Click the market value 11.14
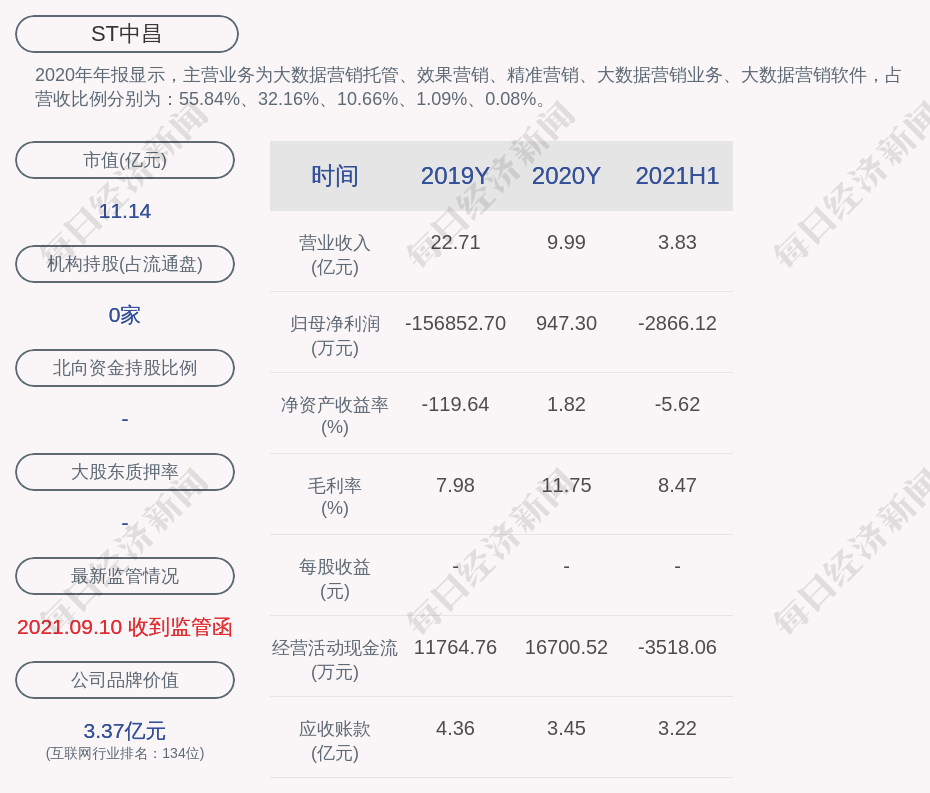The width and height of the screenshot is (930, 793). pos(125,211)
